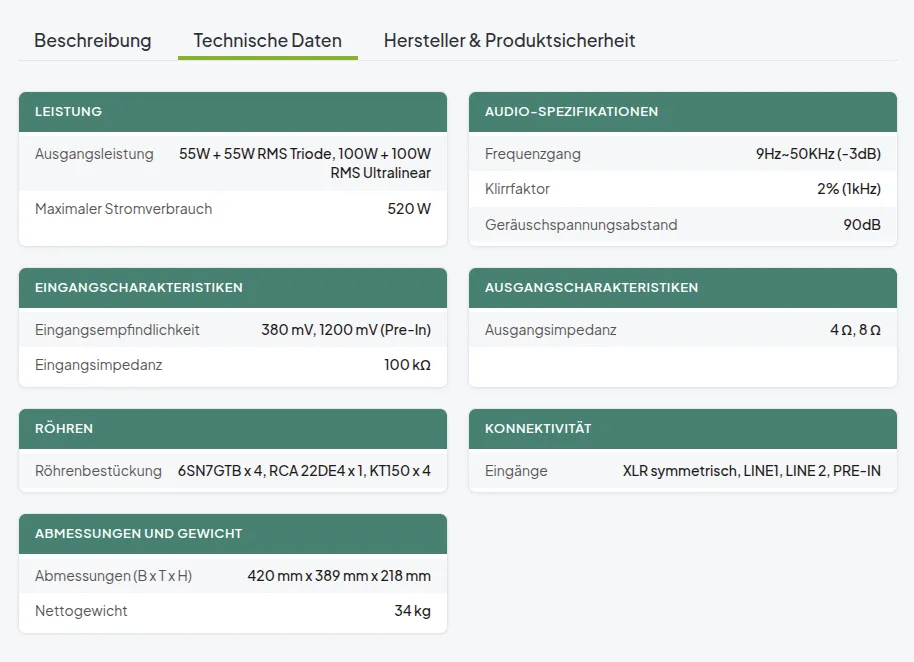Click the Abmessungen (B x T x H) label
Screen dimensions: 914x662
coord(114,576)
